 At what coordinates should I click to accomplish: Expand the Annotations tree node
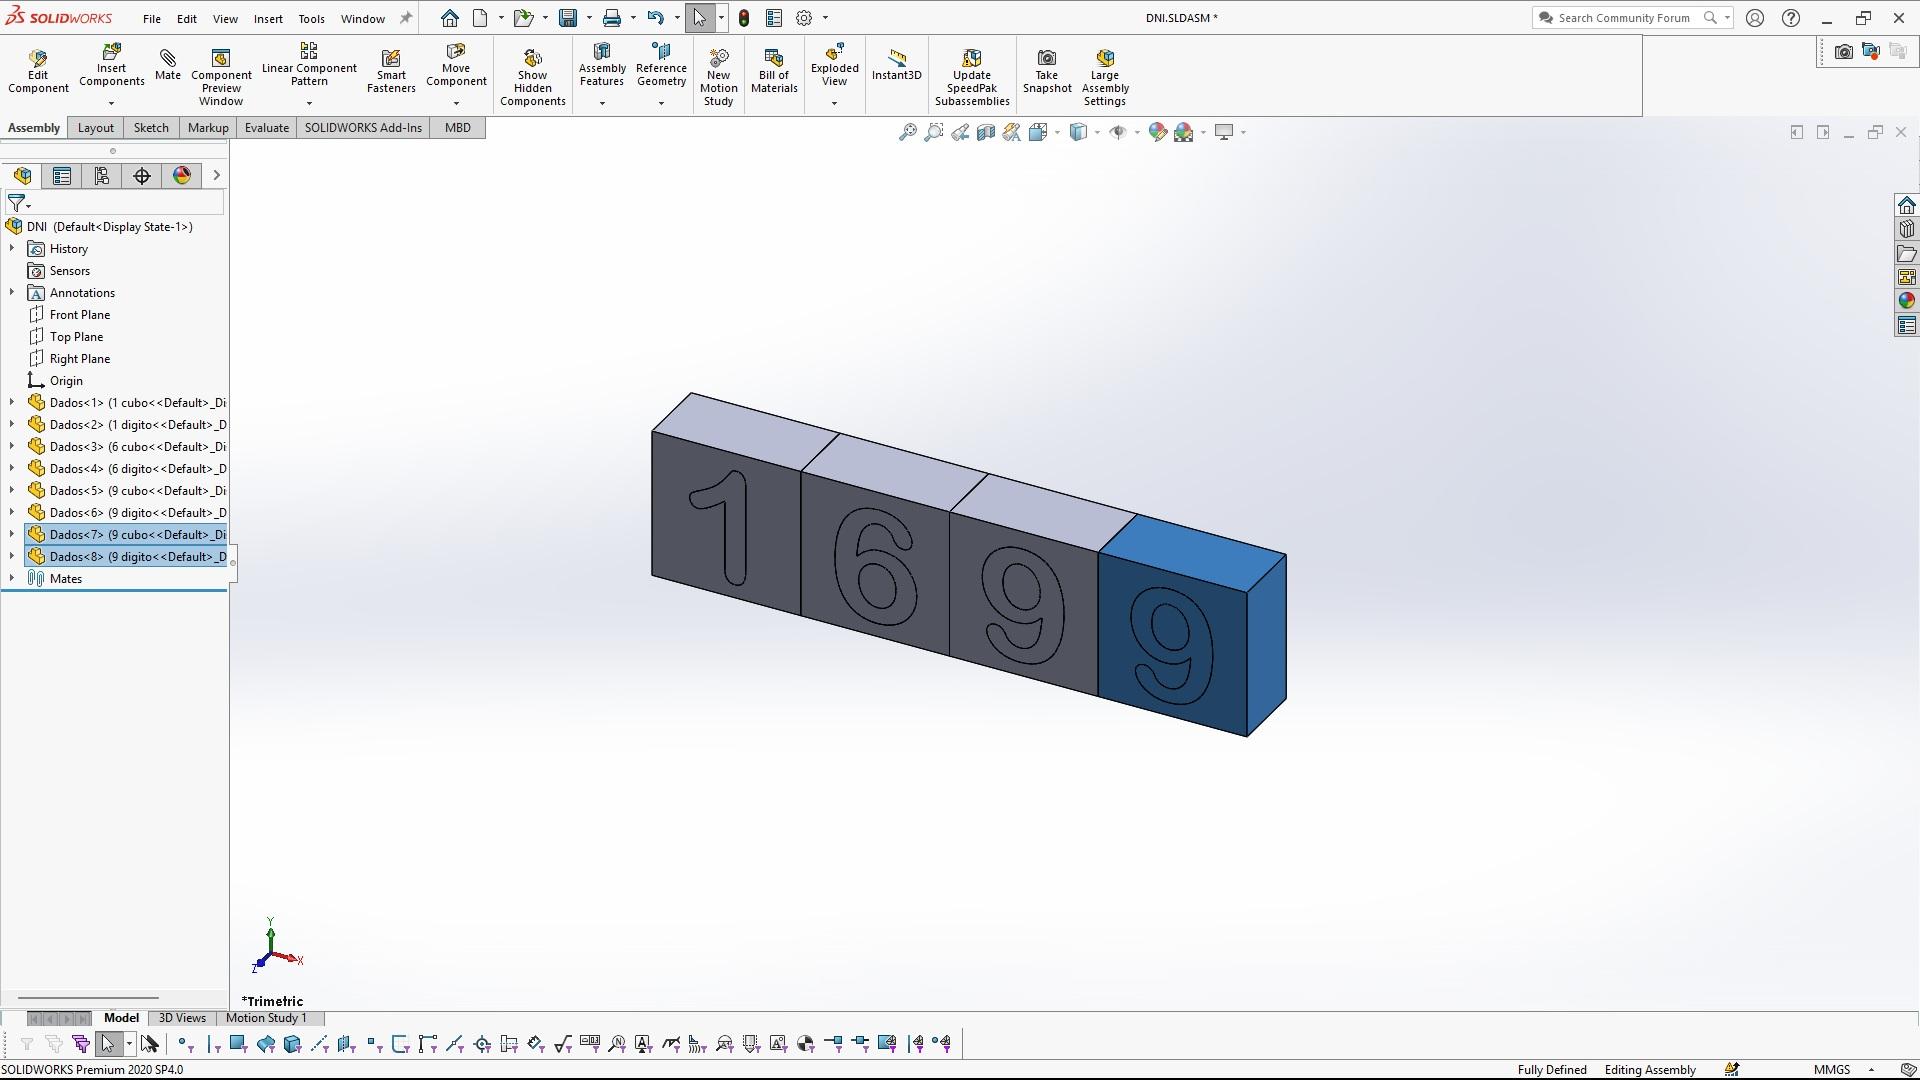point(12,293)
